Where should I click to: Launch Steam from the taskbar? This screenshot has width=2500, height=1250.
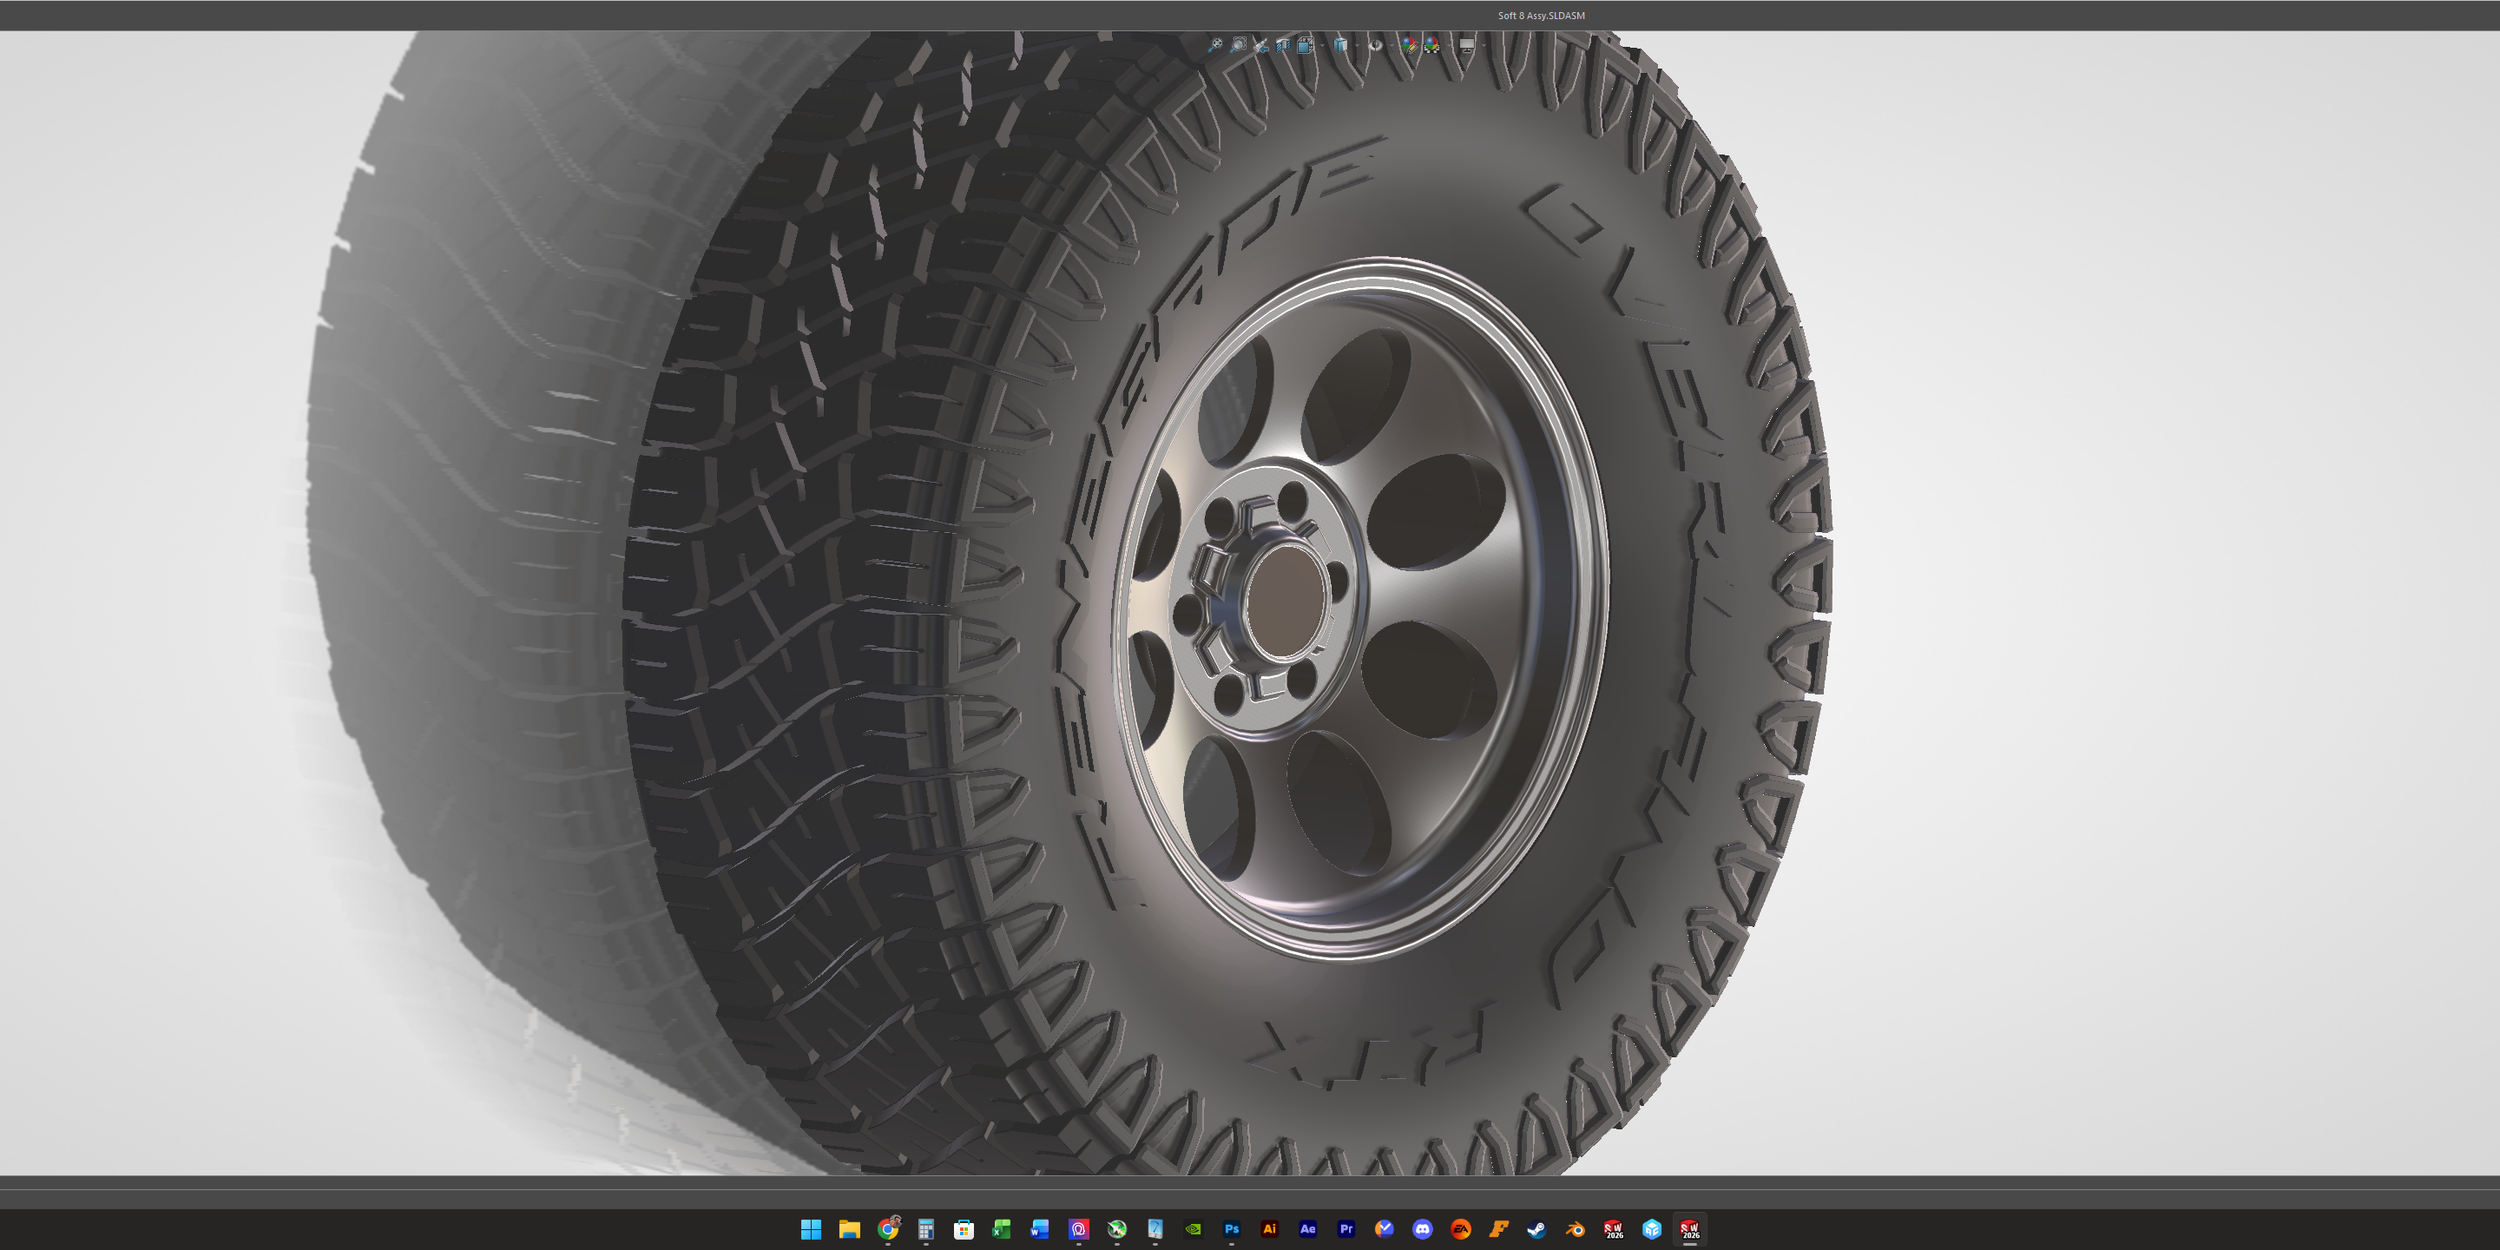pos(1537,1229)
